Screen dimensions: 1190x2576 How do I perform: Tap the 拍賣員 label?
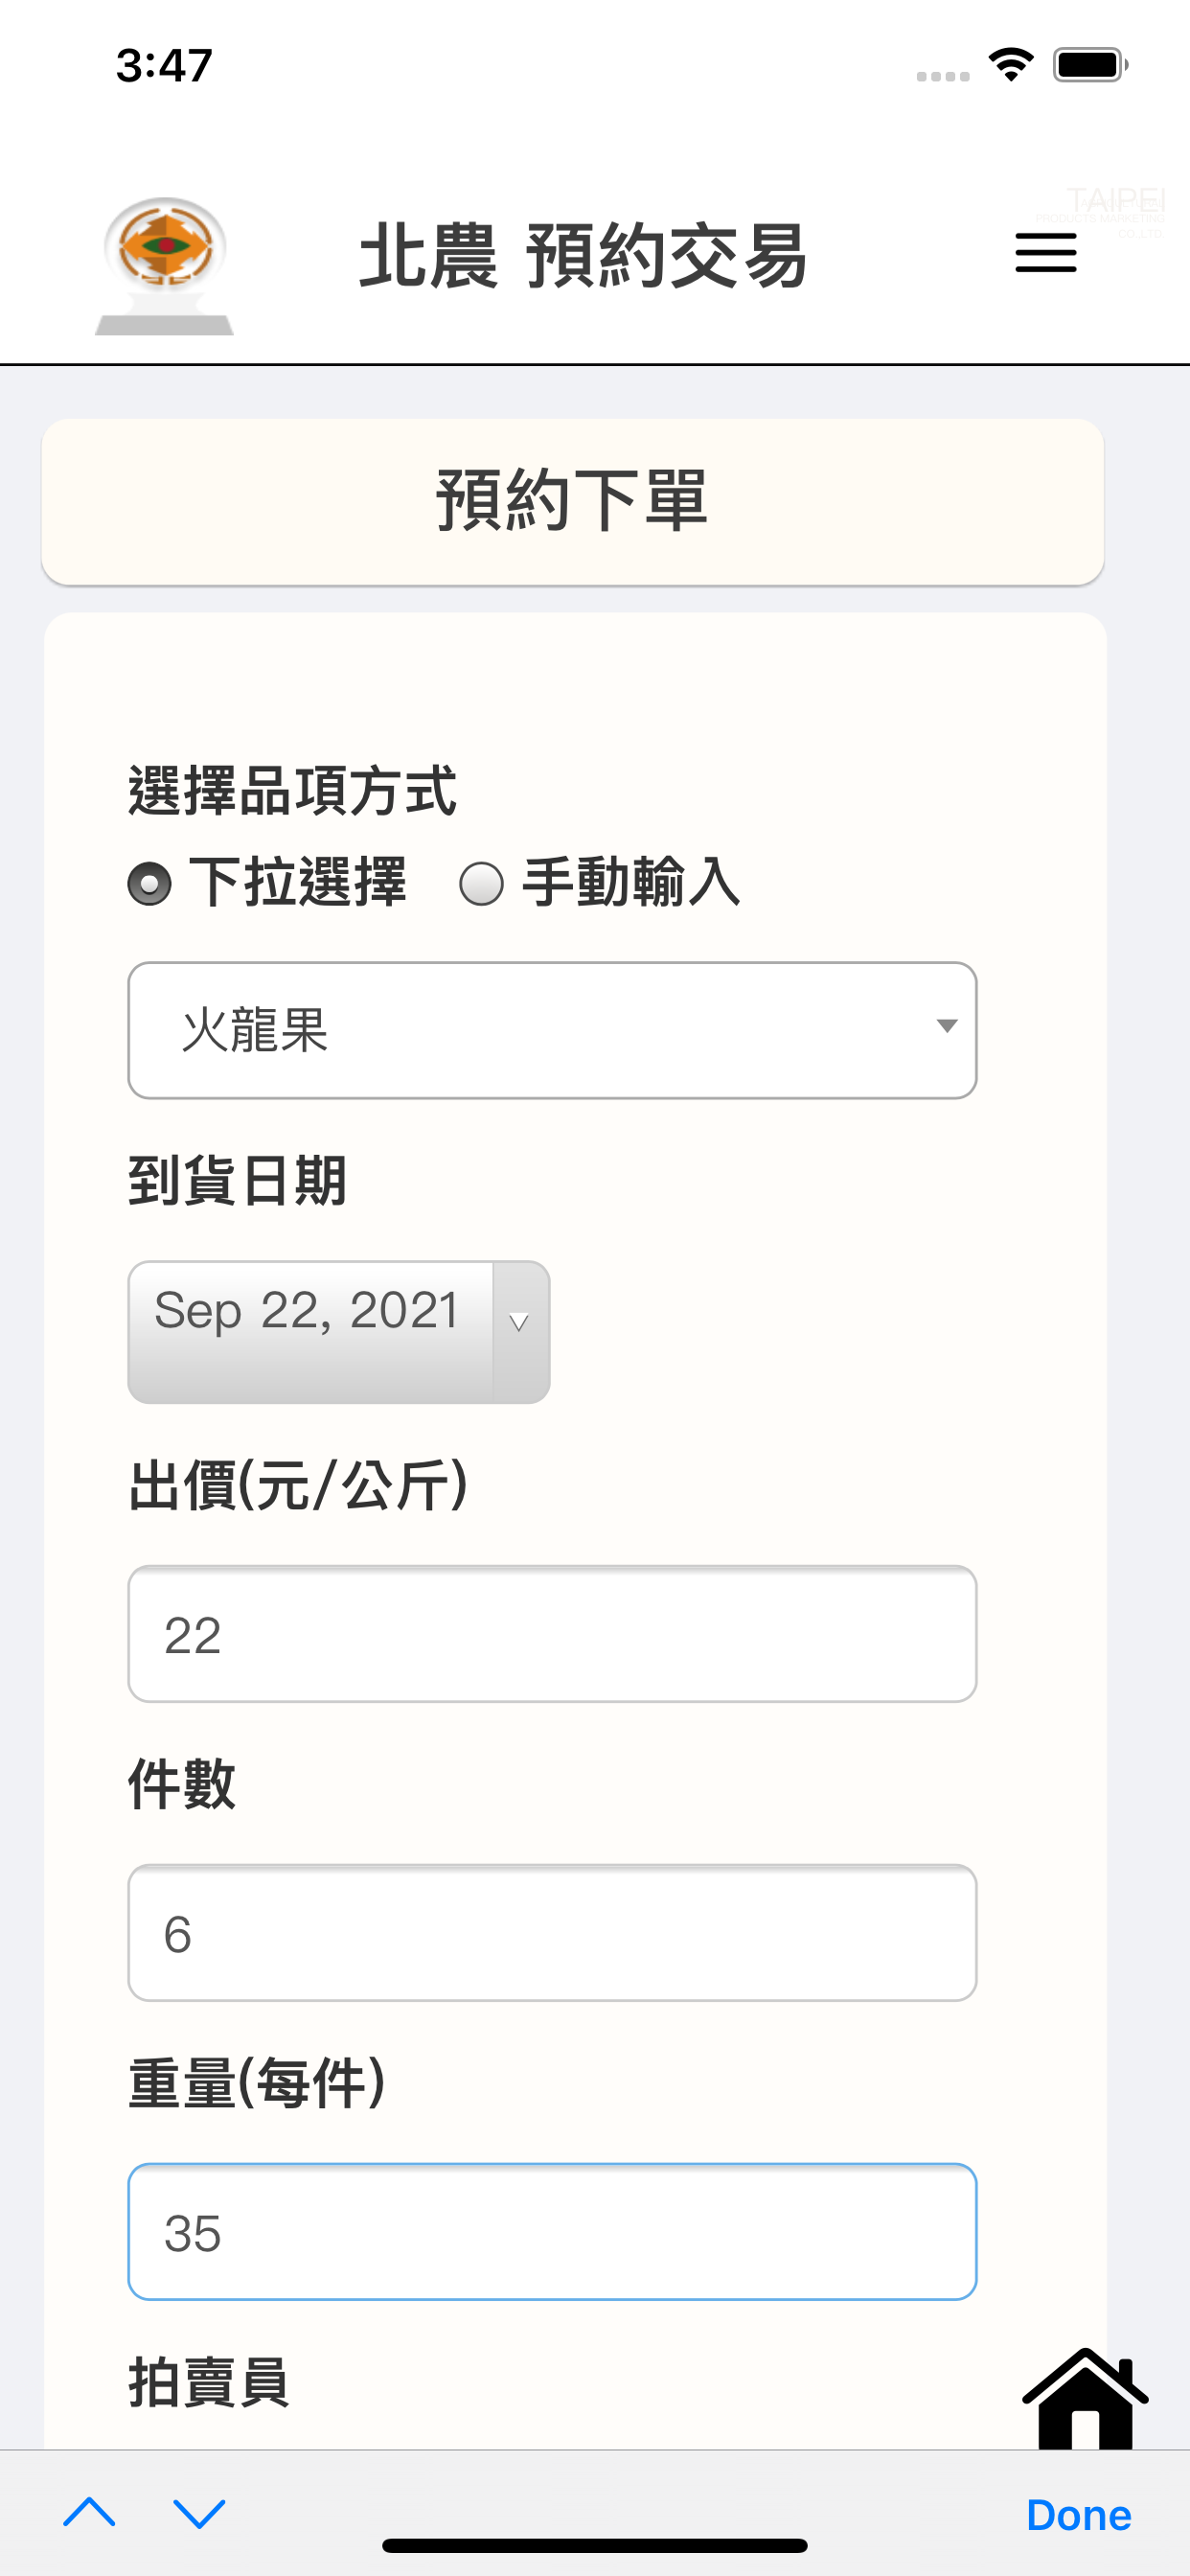(209, 2382)
